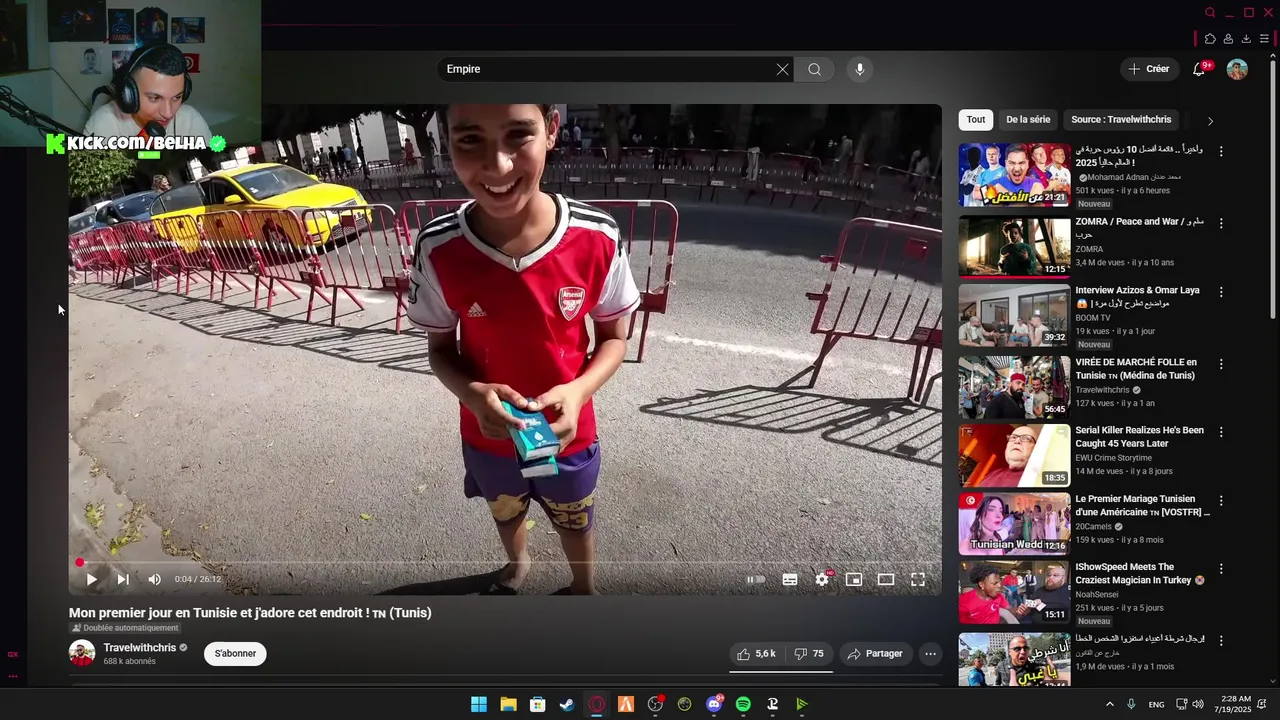Open Opera tab search magnifier icon
Image resolution: width=1280 pixels, height=720 pixels.
click(1210, 13)
